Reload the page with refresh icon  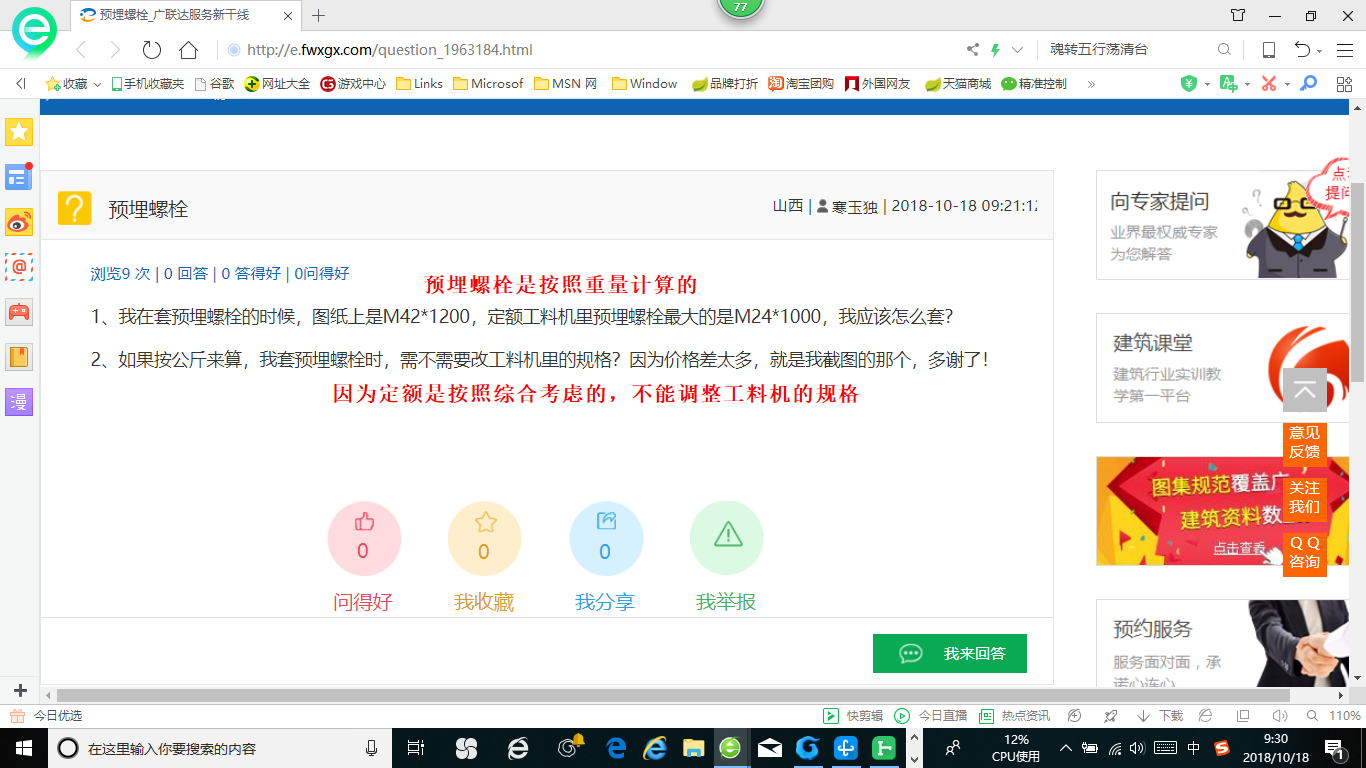click(152, 50)
